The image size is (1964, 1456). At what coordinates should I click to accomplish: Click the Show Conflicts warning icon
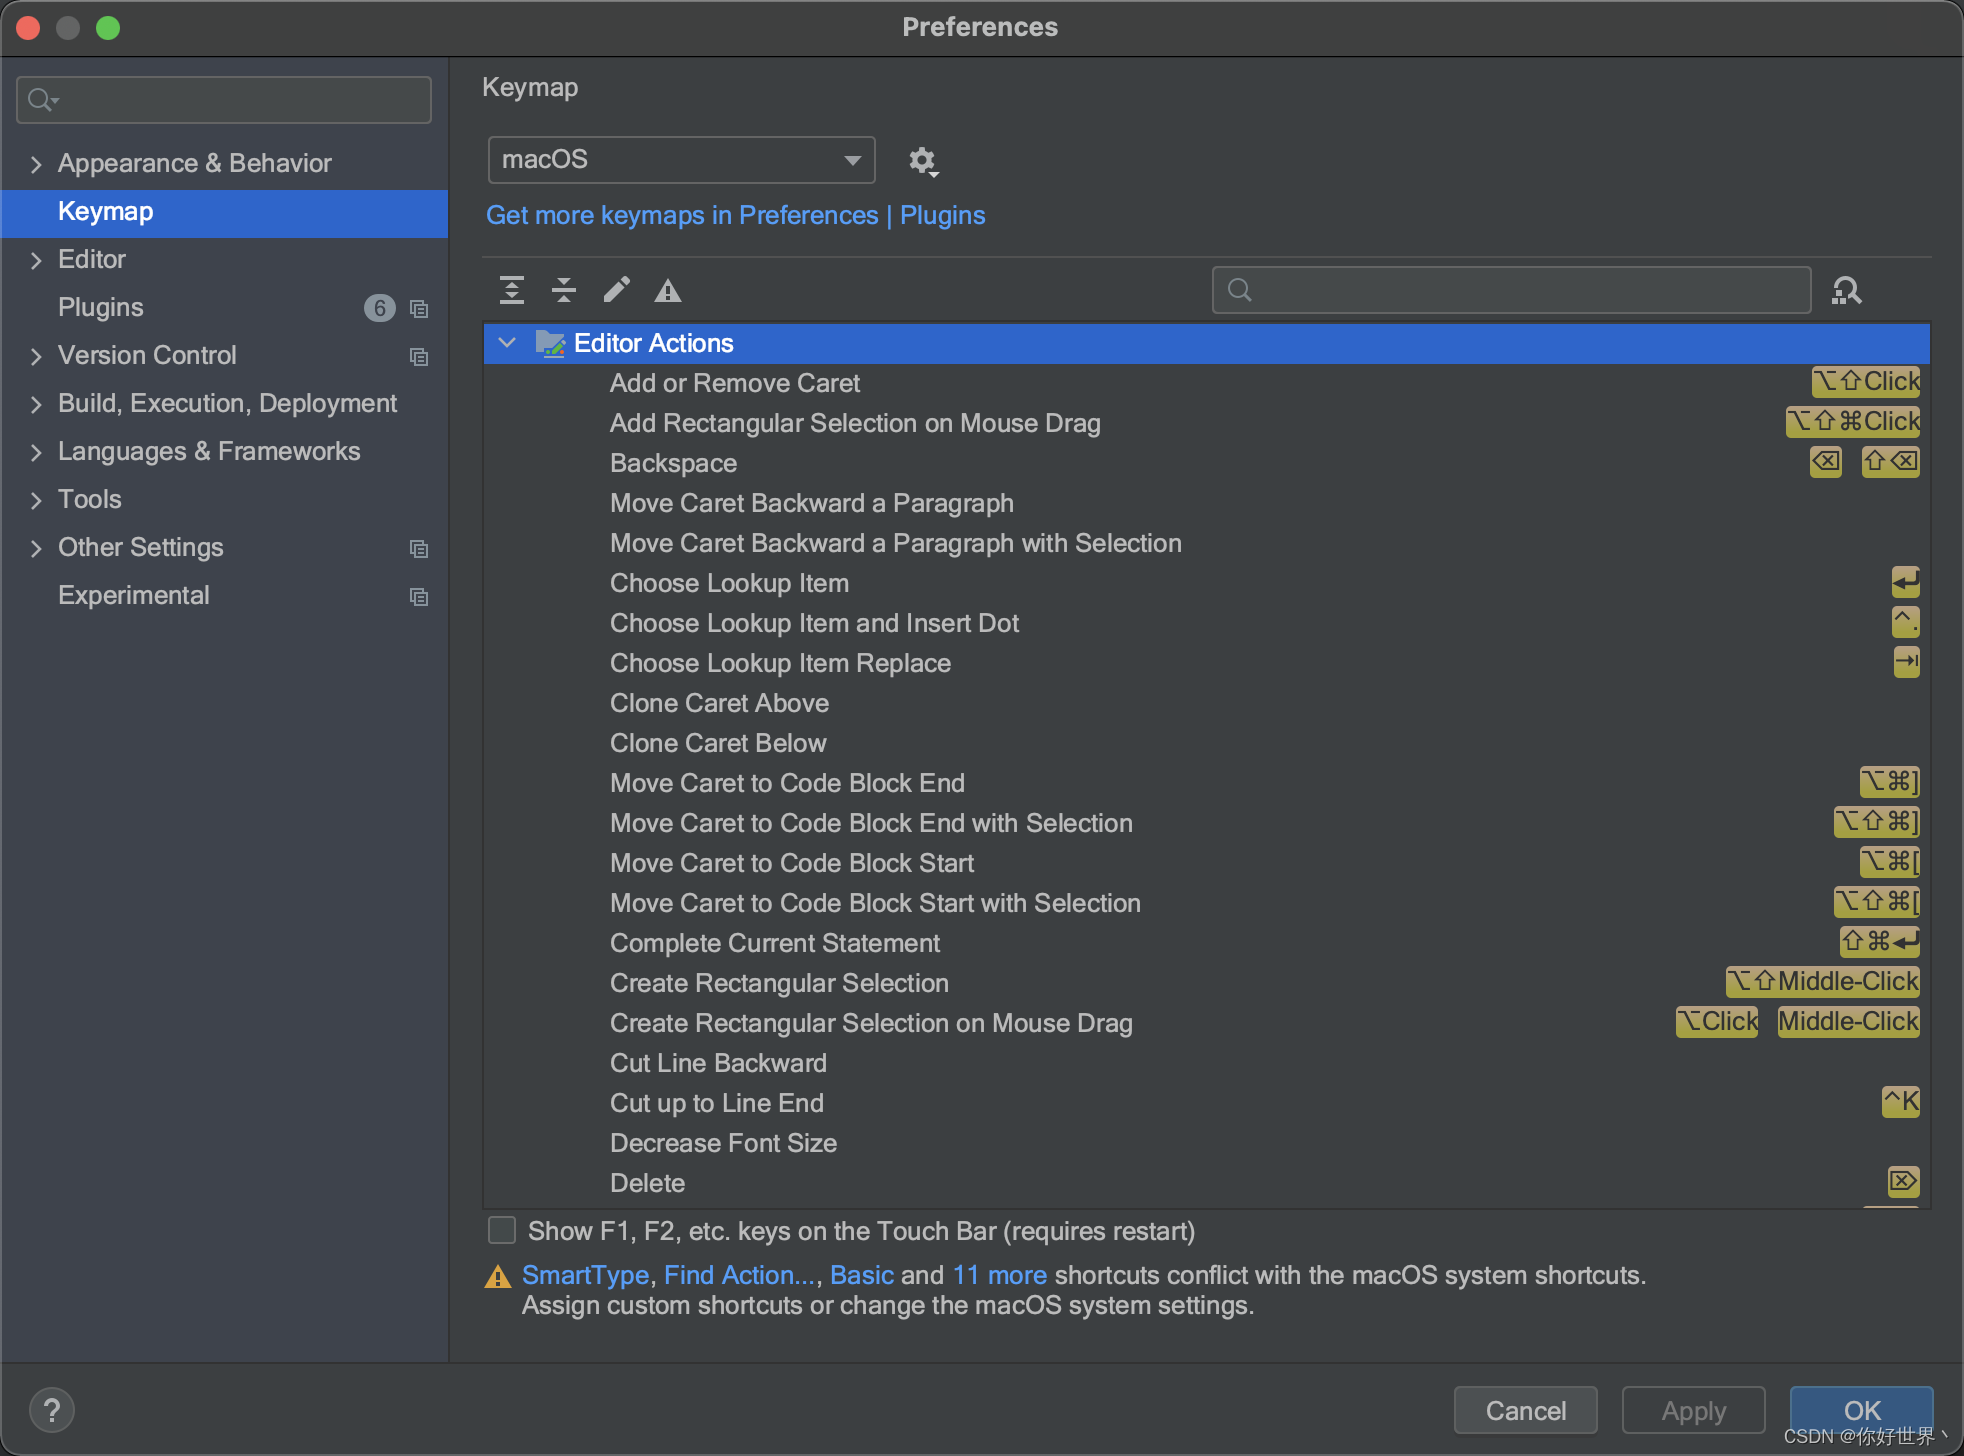pos(668,291)
